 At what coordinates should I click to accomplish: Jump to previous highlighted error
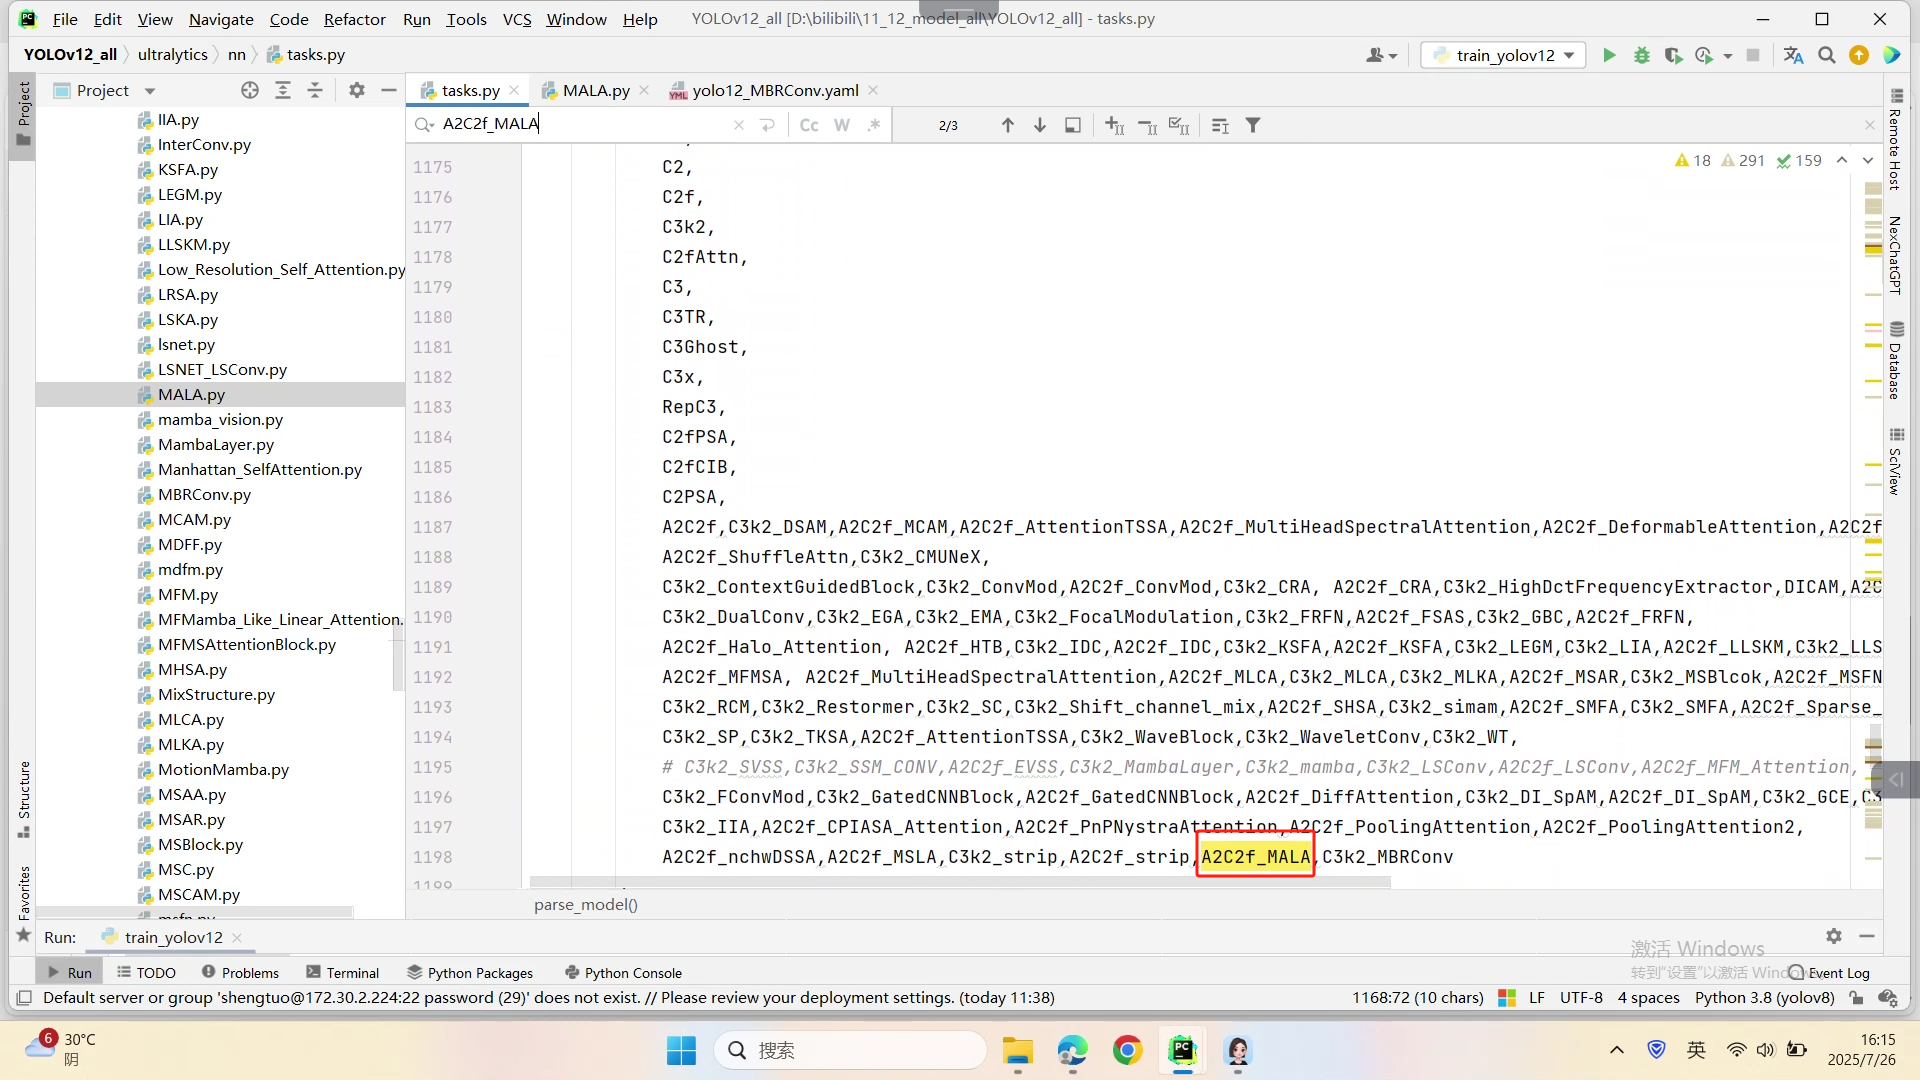[1842, 160]
